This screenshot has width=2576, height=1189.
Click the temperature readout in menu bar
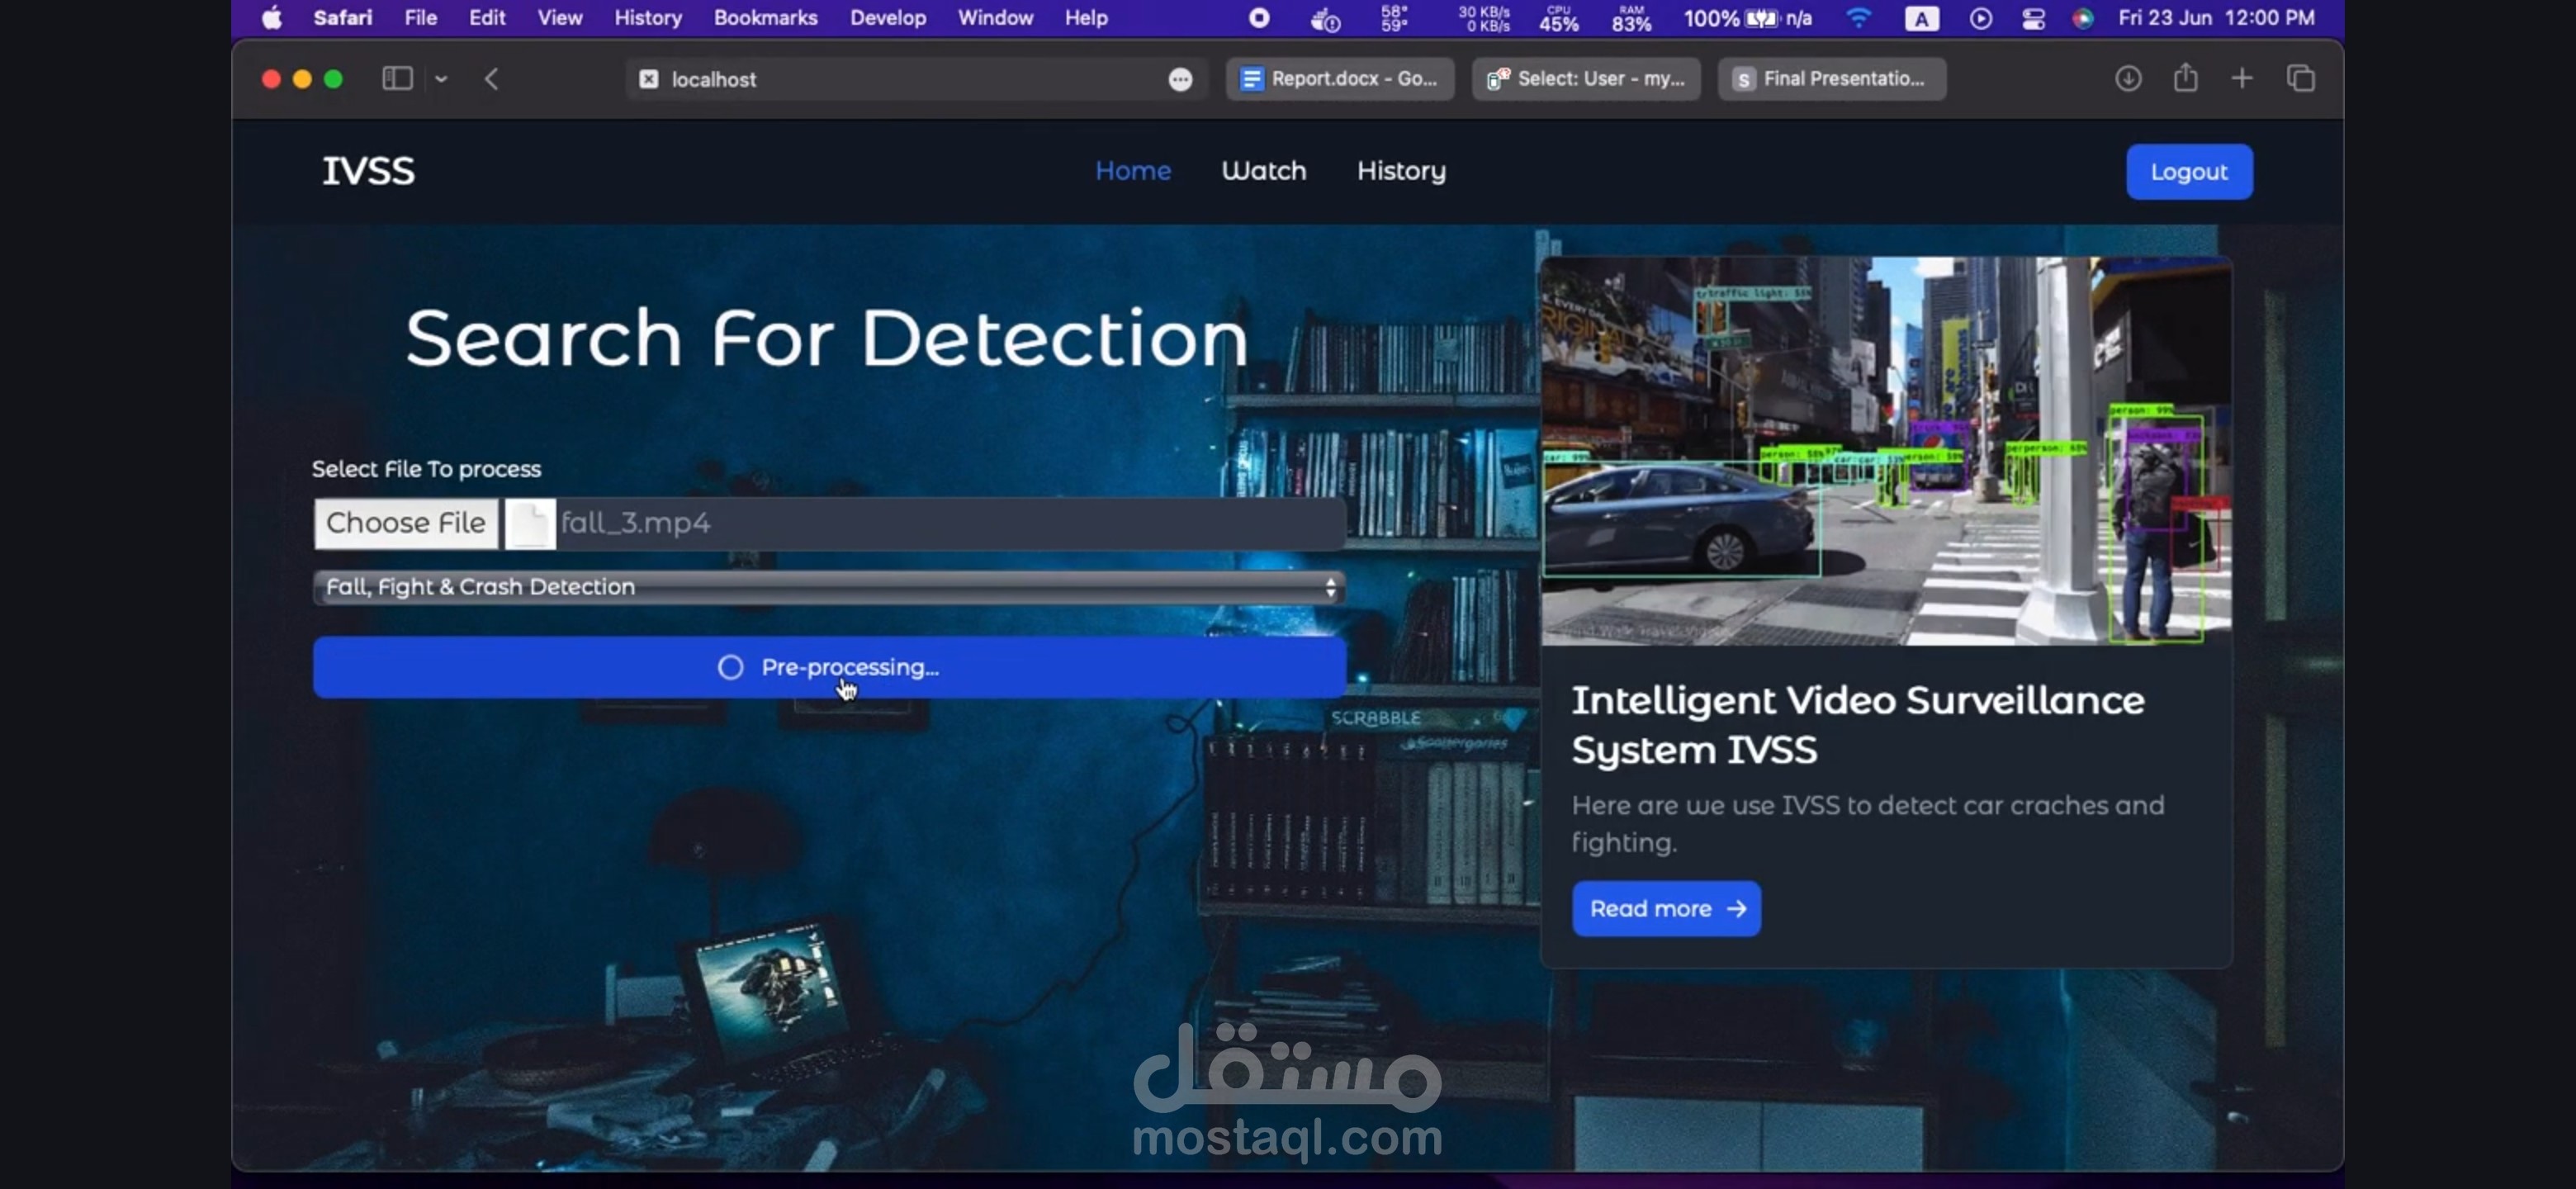click(1394, 18)
